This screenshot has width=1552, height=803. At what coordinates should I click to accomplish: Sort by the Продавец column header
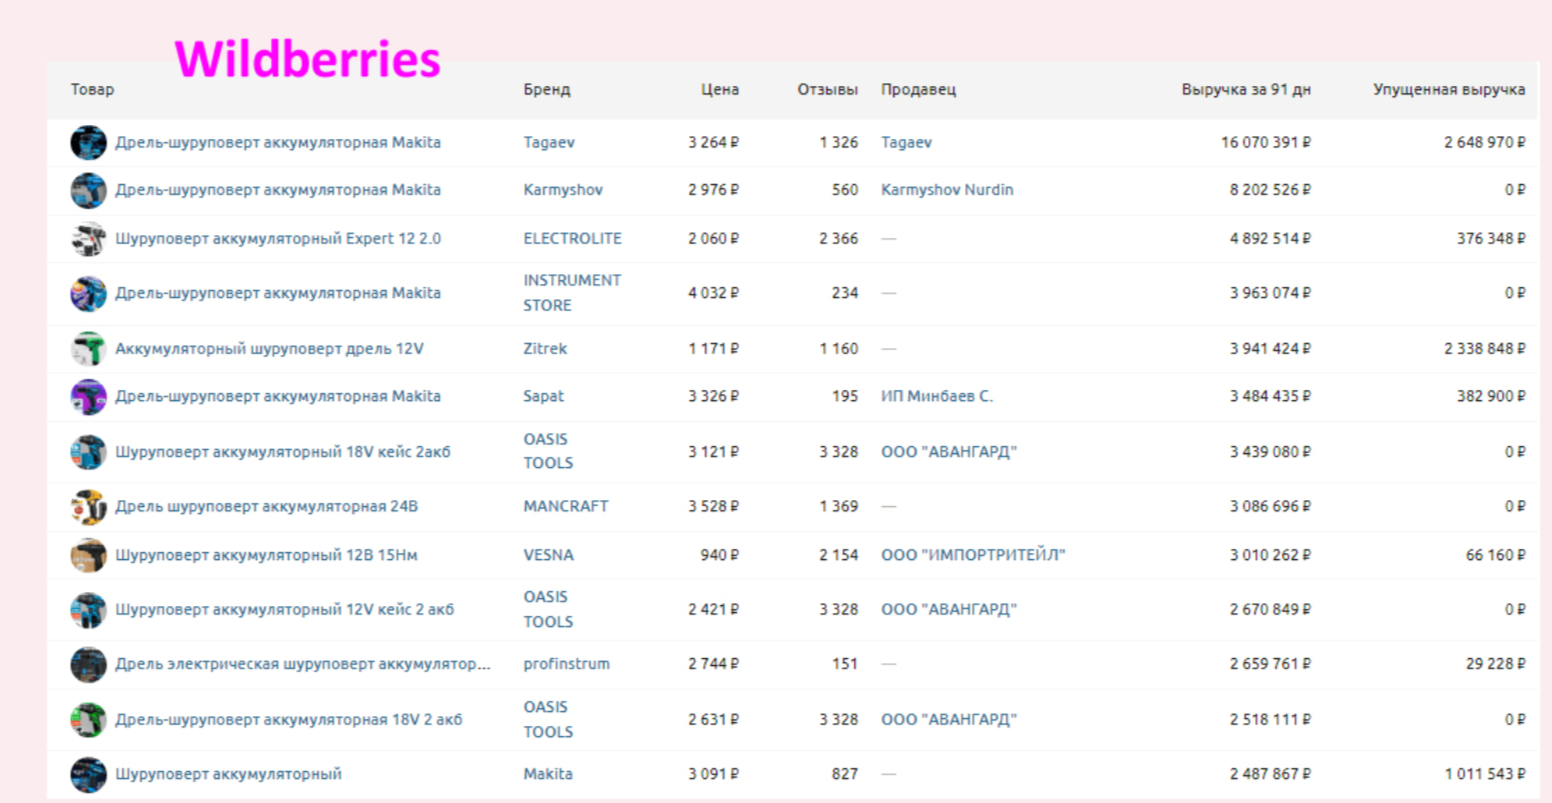[918, 89]
